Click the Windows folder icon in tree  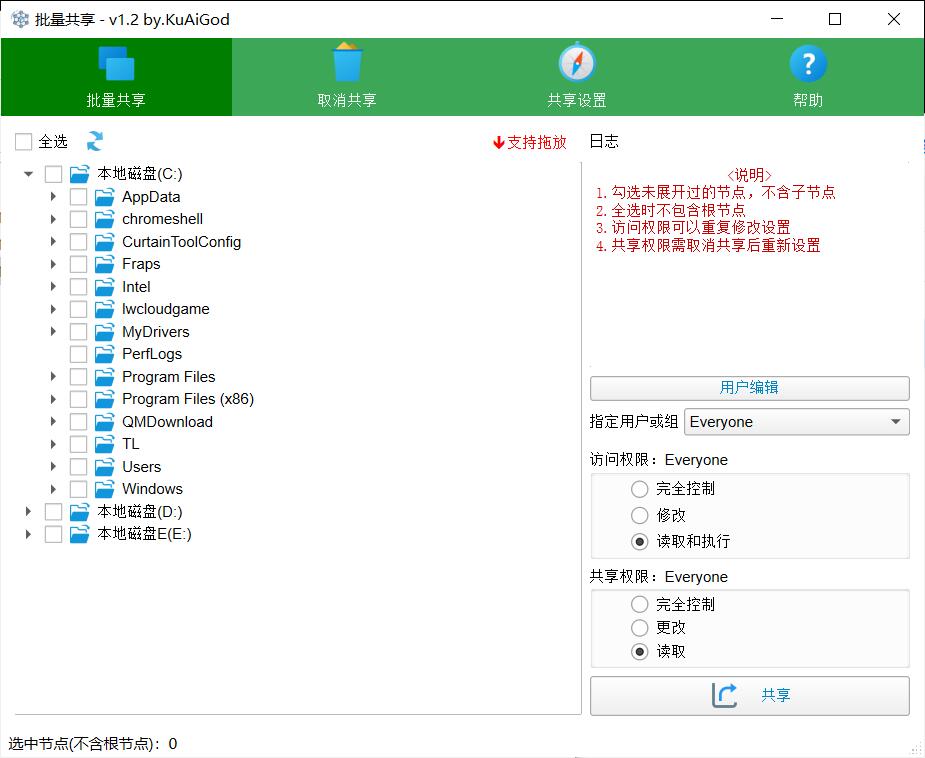[105, 489]
